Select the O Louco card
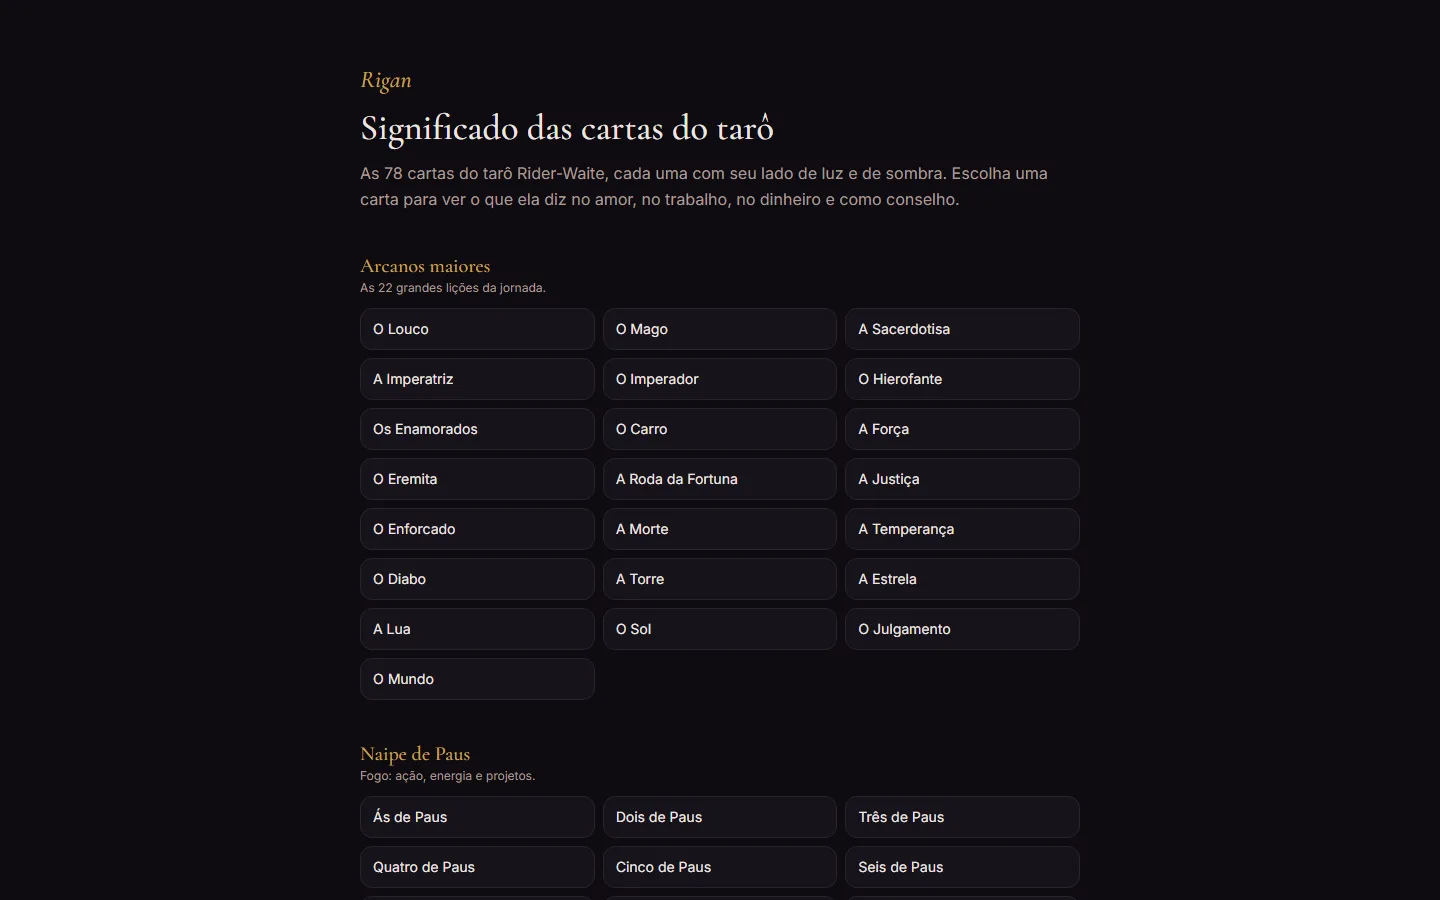This screenshot has height=900, width=1440. click(x=477, y=329)
